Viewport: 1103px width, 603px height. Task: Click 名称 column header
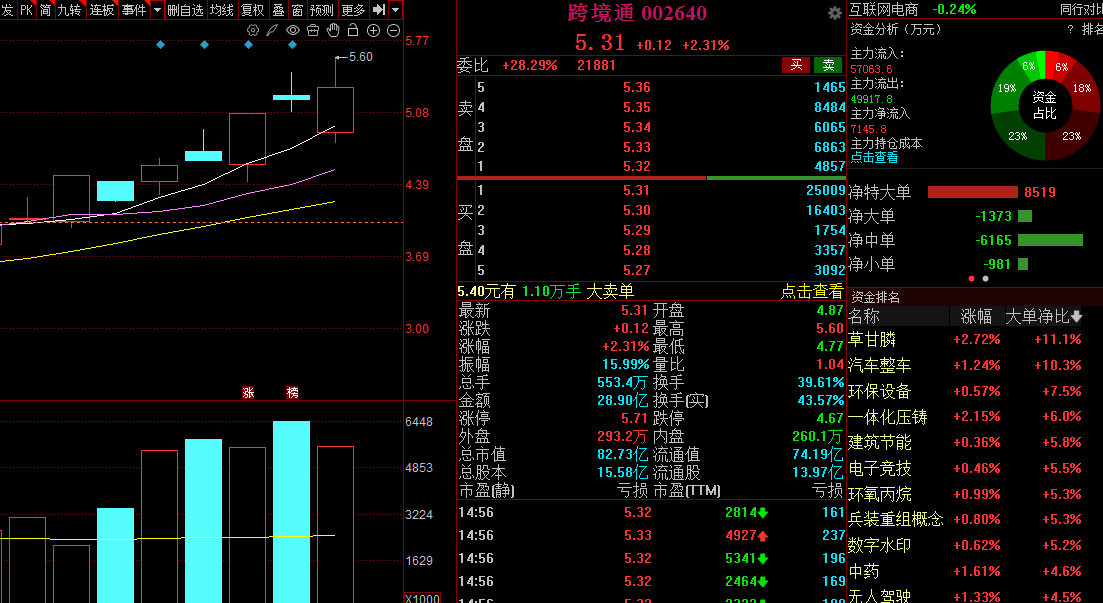tap(864, 317)
